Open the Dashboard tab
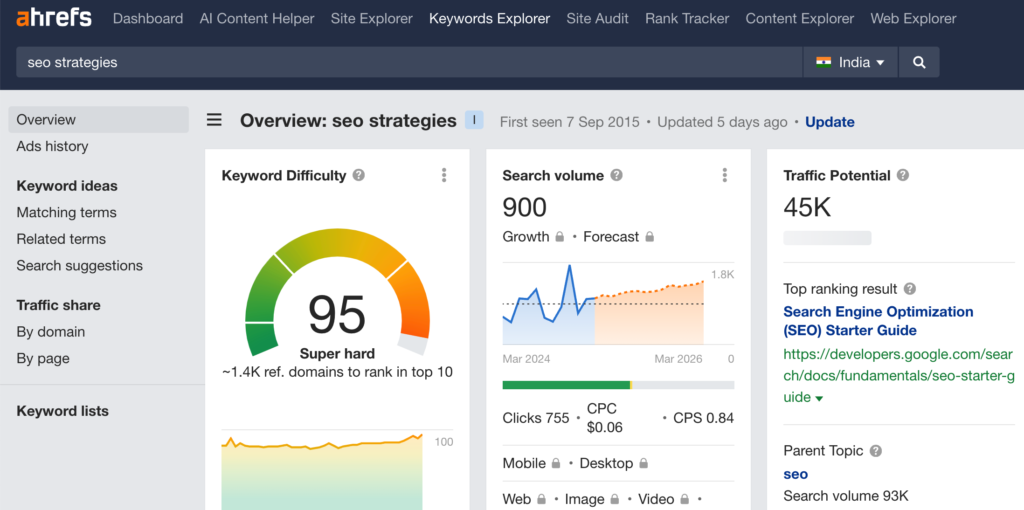 [x=148, y=18]
